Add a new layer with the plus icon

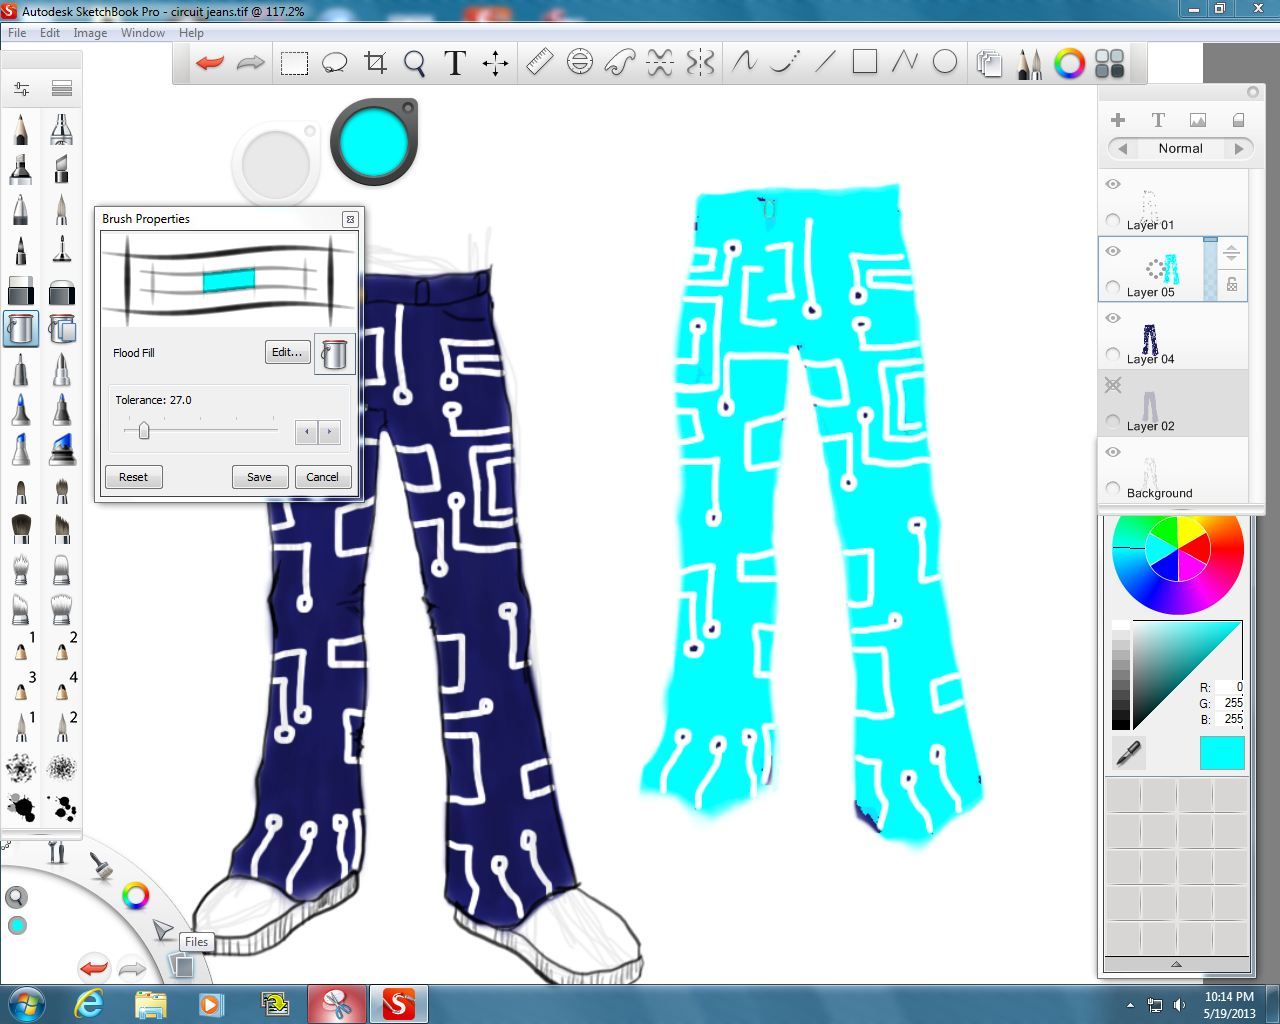pyautogui.click(x=1117, y=119)
